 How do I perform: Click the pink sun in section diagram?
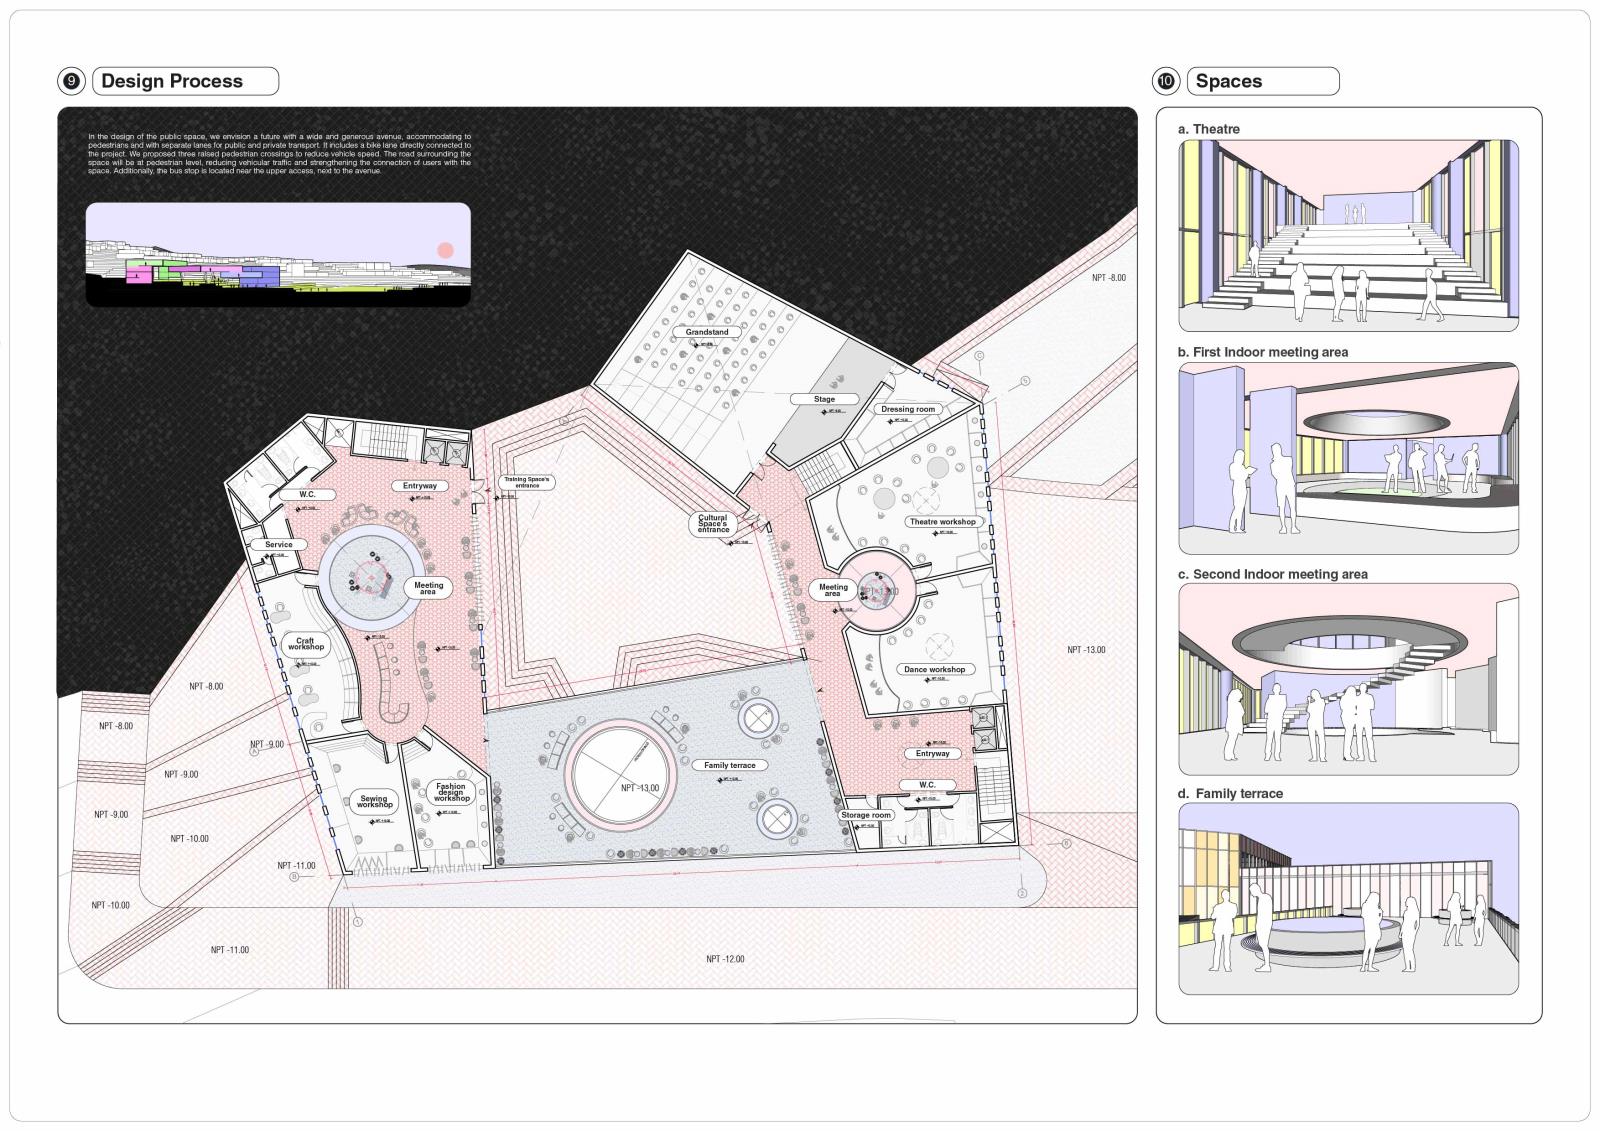[445, 250]
